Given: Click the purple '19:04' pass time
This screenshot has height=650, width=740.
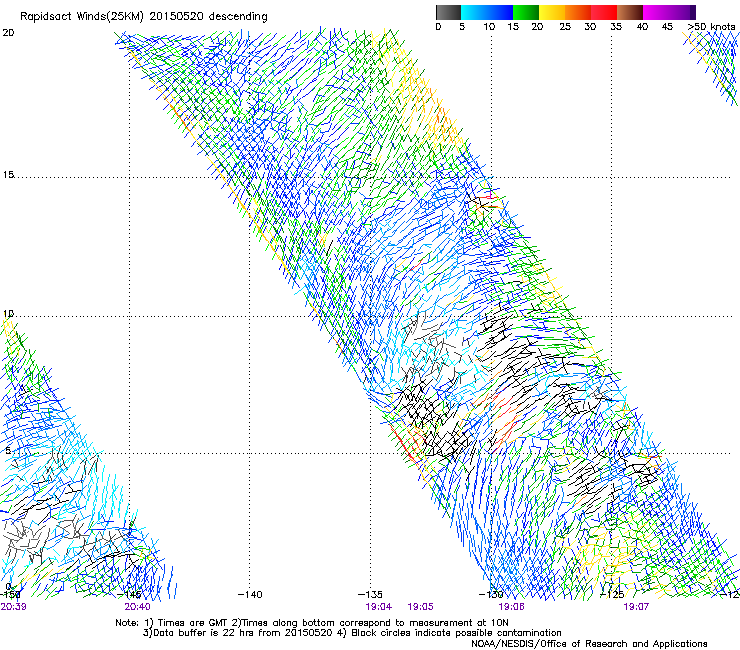Looking at the screenshot, I should point(378,607).
